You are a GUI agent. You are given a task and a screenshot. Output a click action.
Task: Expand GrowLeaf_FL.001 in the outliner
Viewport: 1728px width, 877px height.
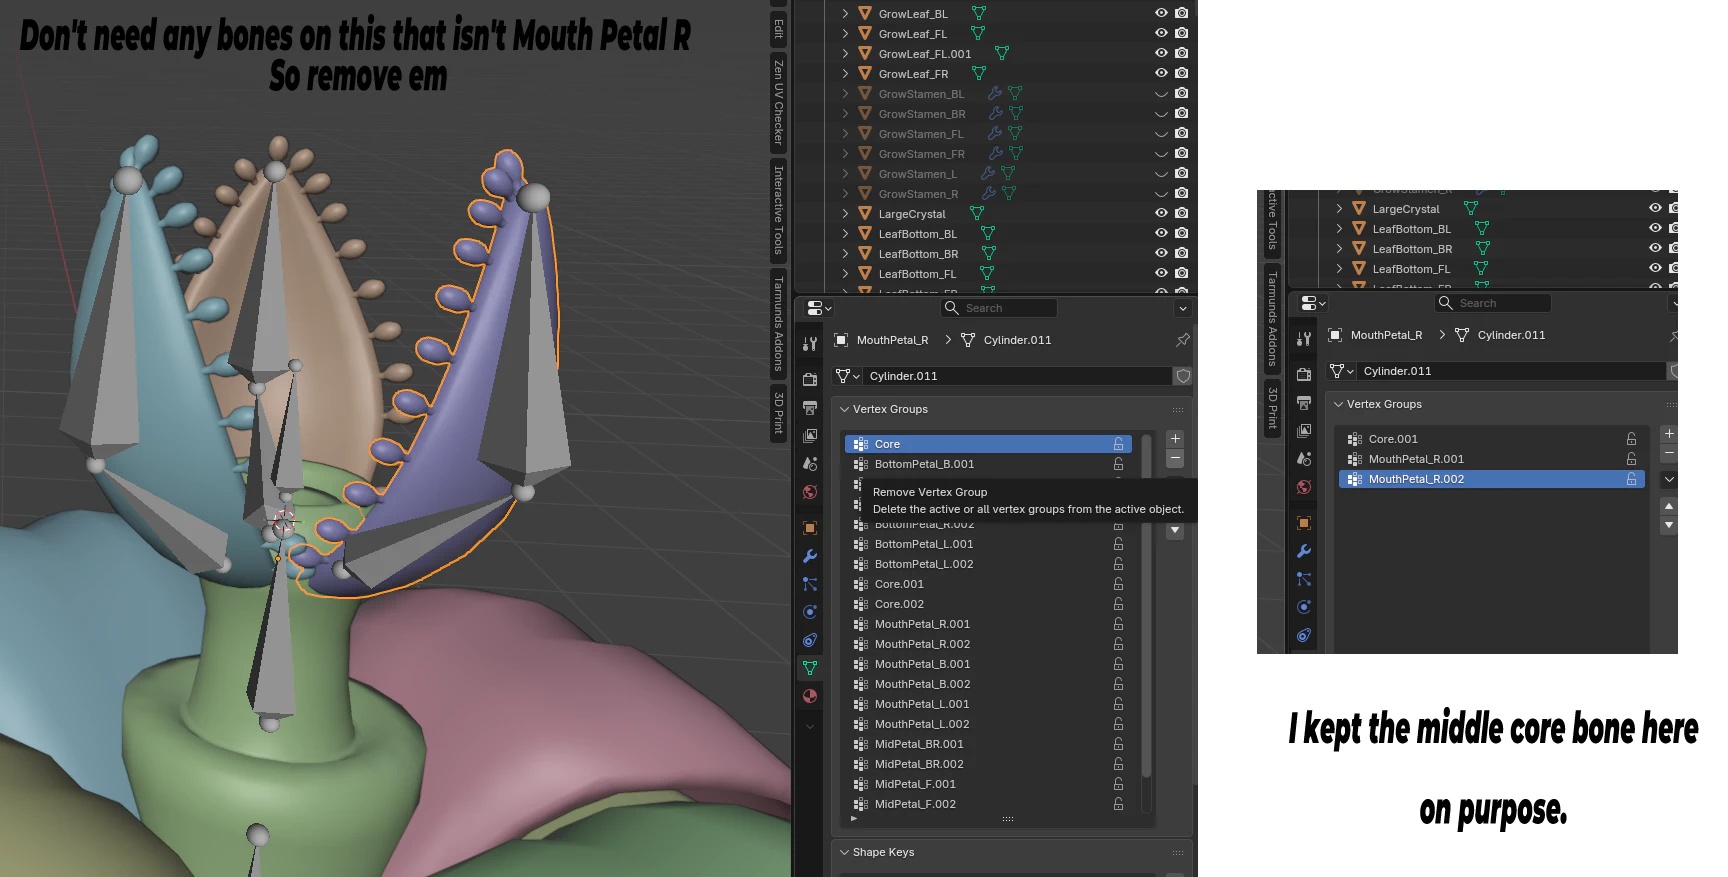point(845,53)
